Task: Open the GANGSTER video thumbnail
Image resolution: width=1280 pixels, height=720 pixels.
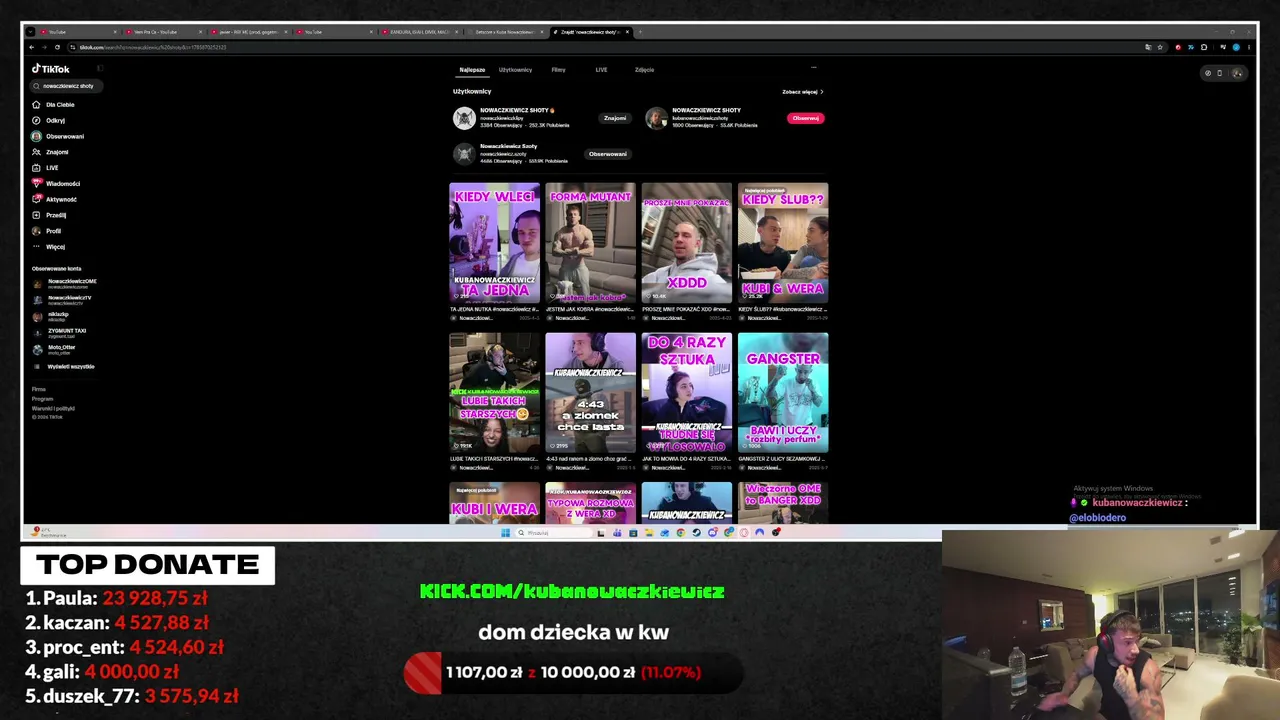Action: coord(783,392)
